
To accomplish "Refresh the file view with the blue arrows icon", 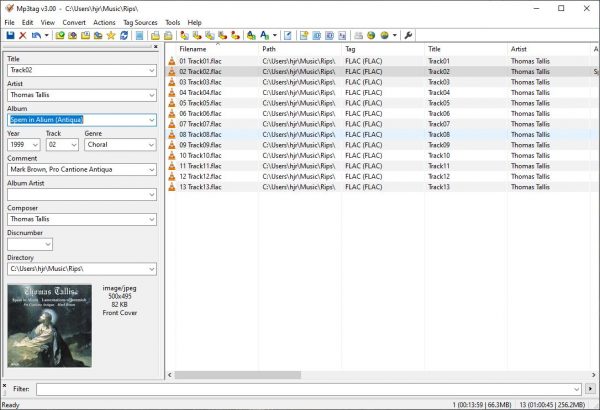I will [124, 36].
